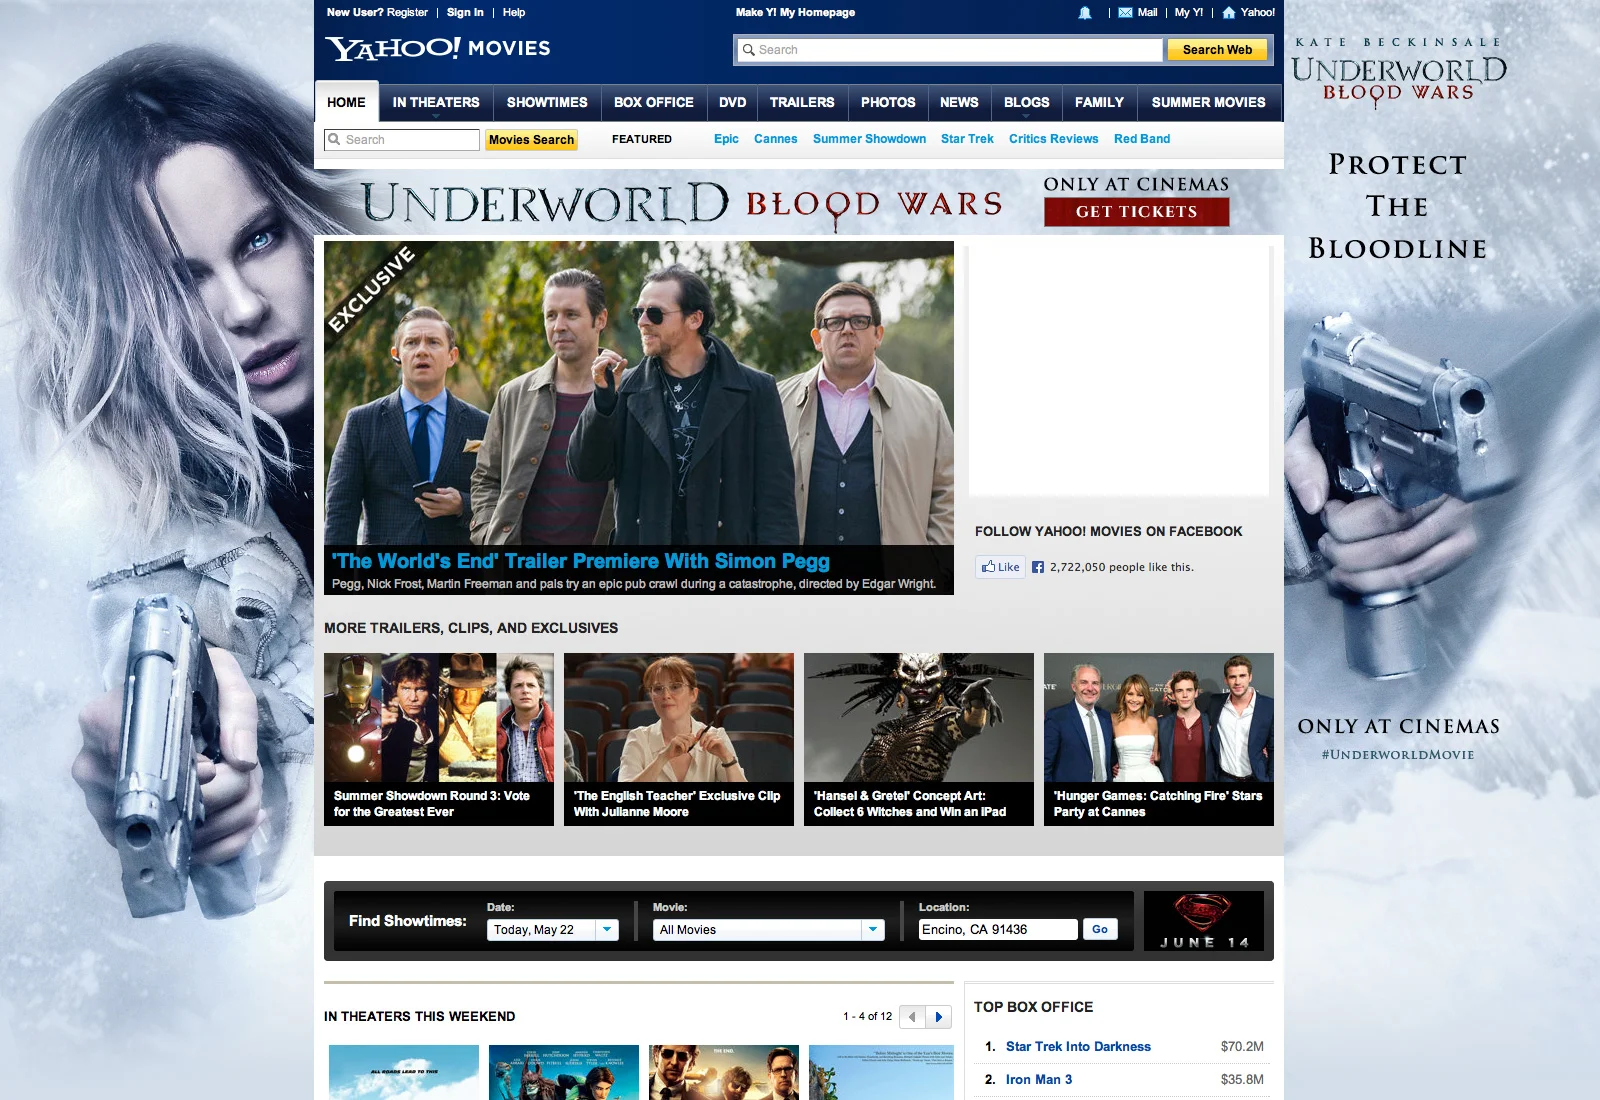Click the Search Web button
Viewport: 1600px width, 1100px height.
click(1217, 50)
